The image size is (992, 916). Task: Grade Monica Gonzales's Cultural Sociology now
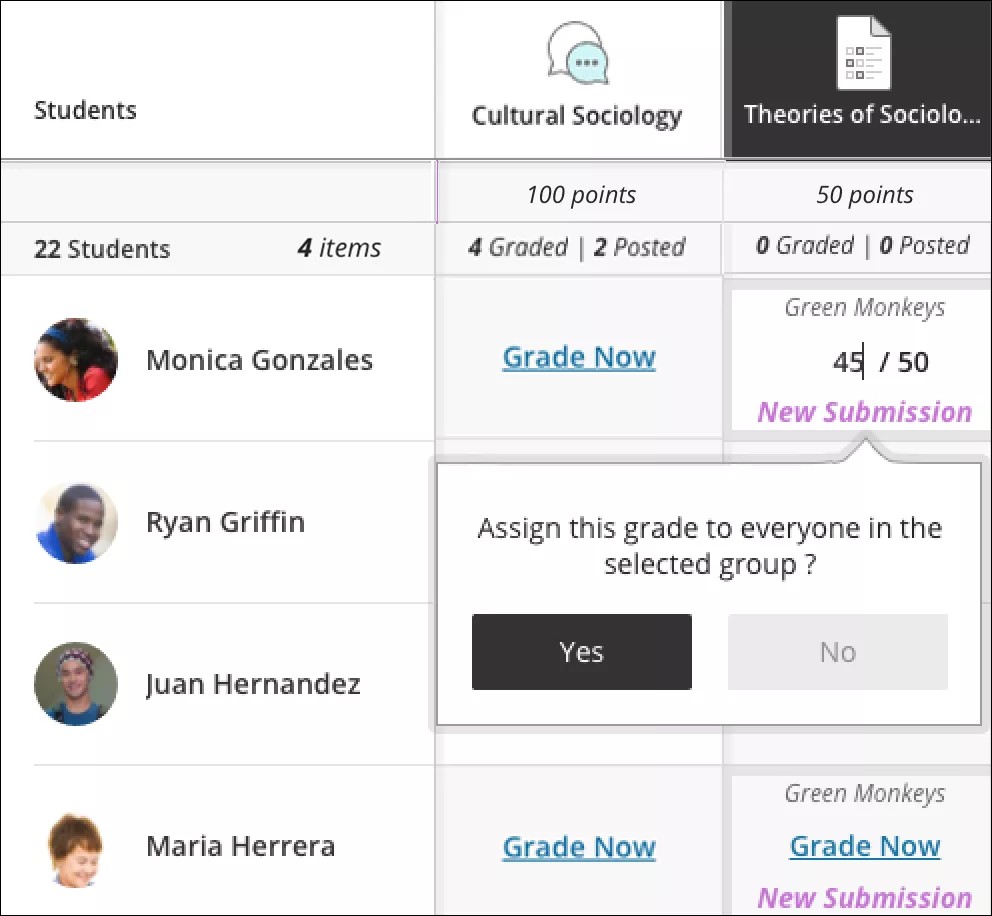(x=579, y=358)
